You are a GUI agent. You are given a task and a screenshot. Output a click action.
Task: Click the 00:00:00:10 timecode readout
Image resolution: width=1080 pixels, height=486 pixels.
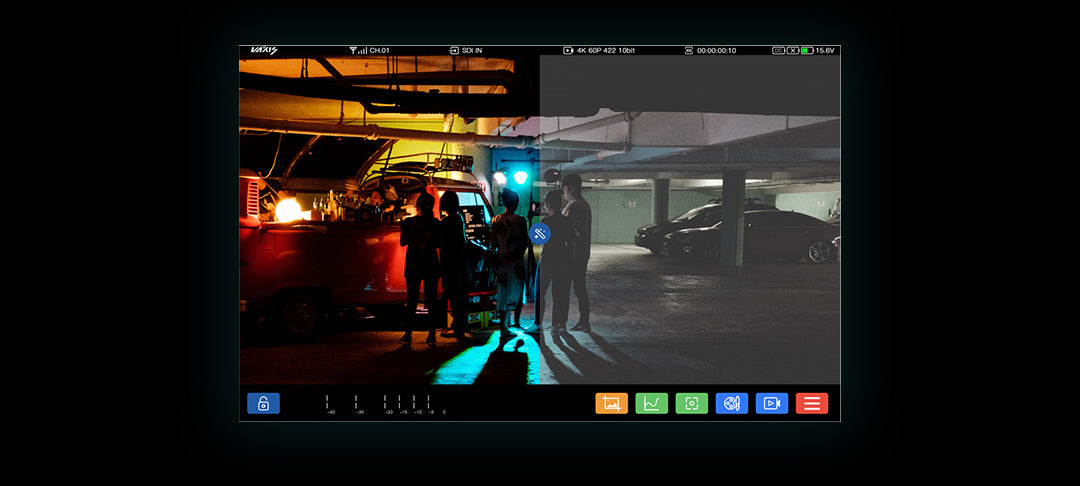pyautogui.click(x=716, y=50)
